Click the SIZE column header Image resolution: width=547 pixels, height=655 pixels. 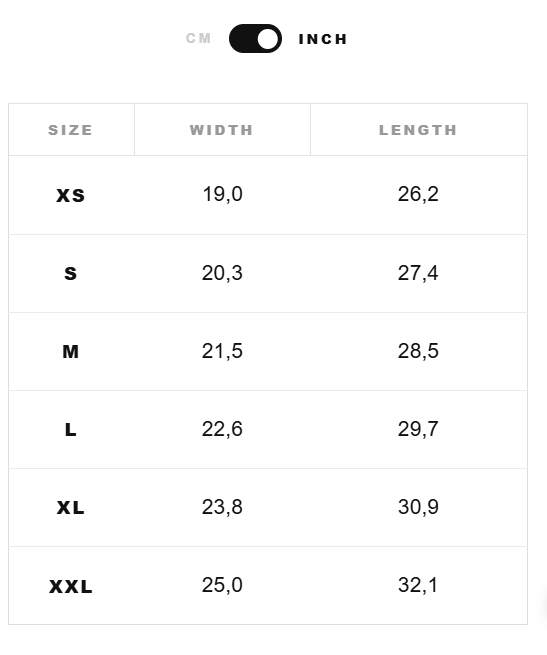(70, 130)
